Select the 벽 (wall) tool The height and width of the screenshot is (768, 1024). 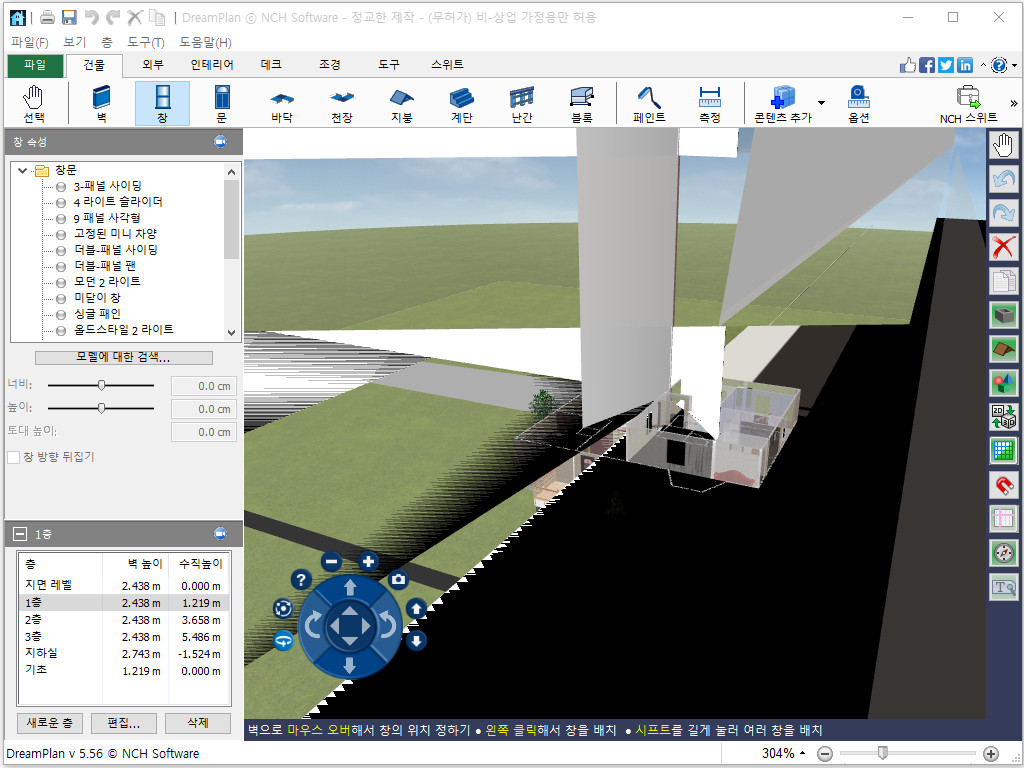click(x=102, y=104)
